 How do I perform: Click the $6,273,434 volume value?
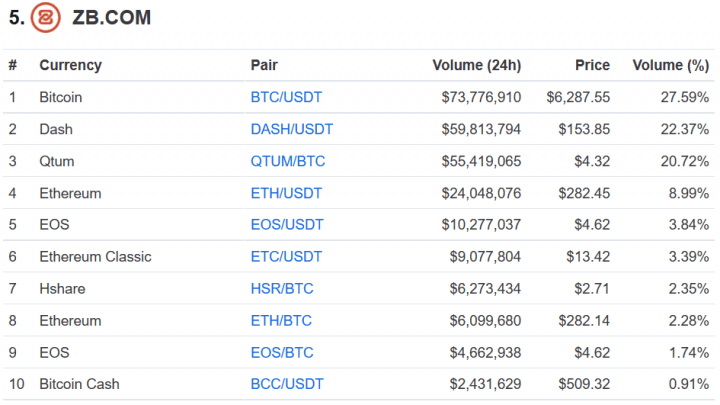click(485, 289)
